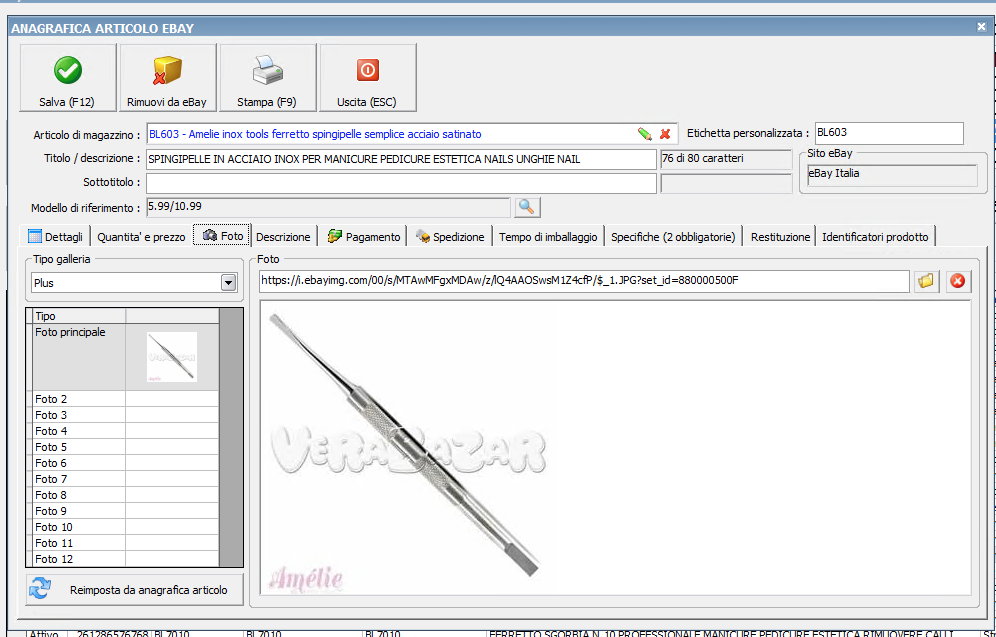Click the Articolo di magazzino field
The width and height of the screenshot is (996, 637).
412,134
